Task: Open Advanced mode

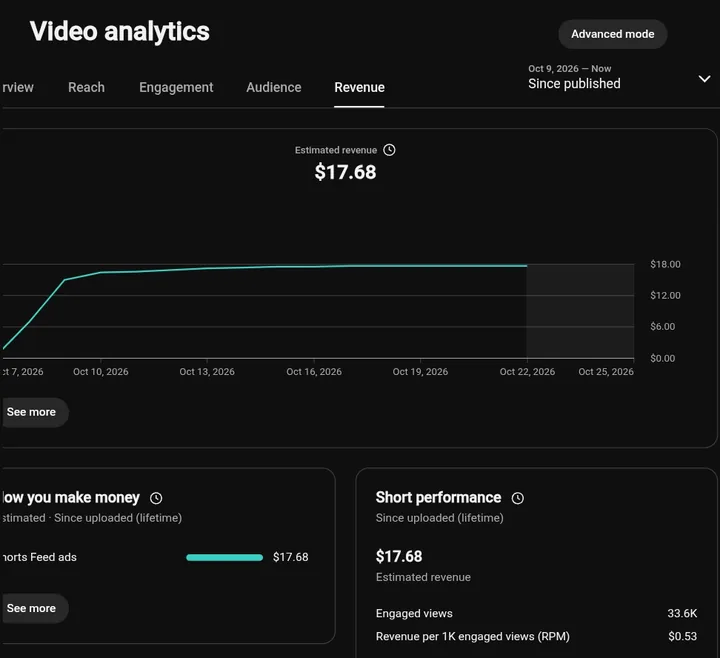Action: tap(613, 34)
